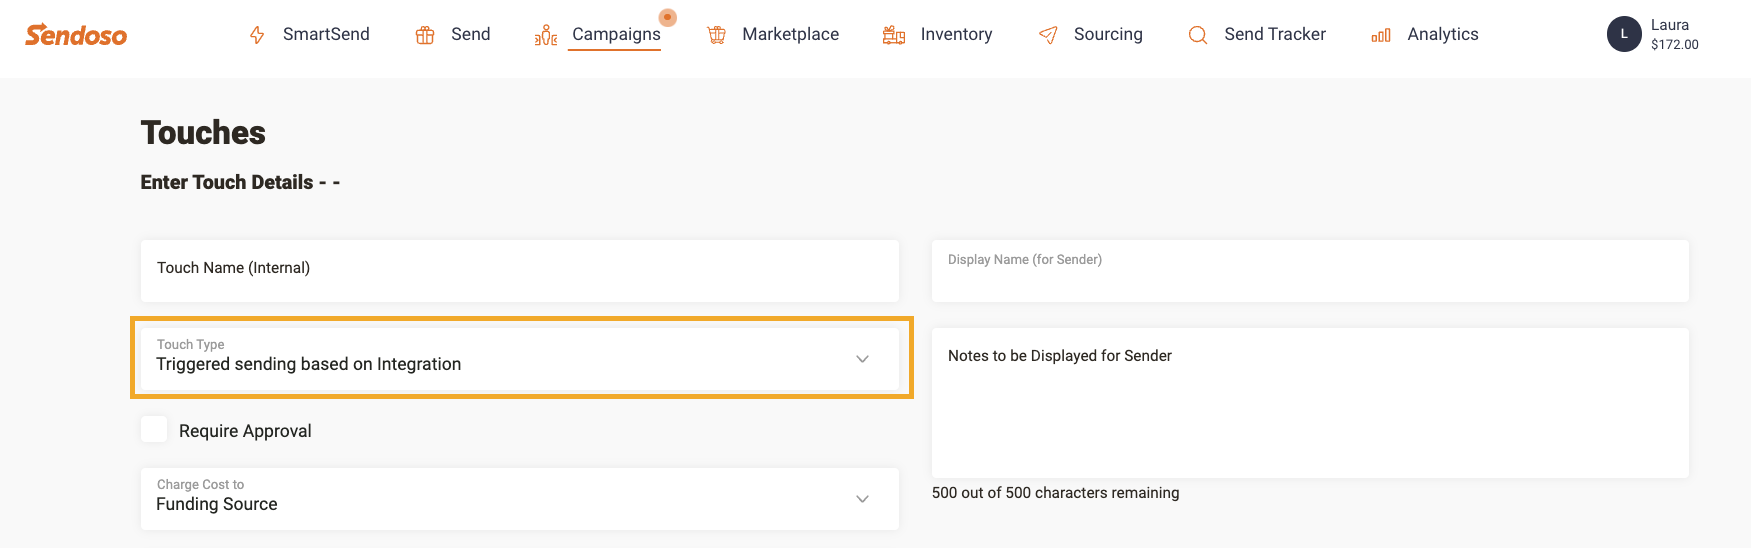Focus the Touch Name (Internal) field
The width and height of the screenshot is (1751, 548).
[520, 271]
